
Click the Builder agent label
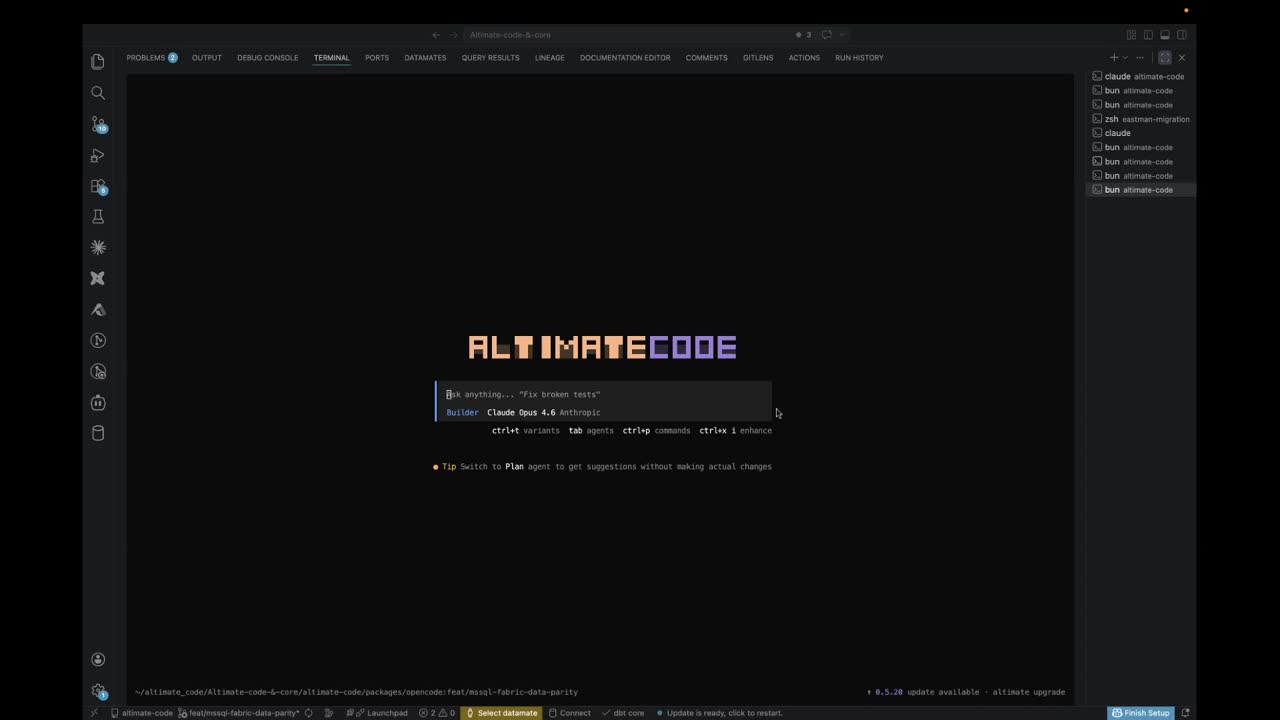462,413
